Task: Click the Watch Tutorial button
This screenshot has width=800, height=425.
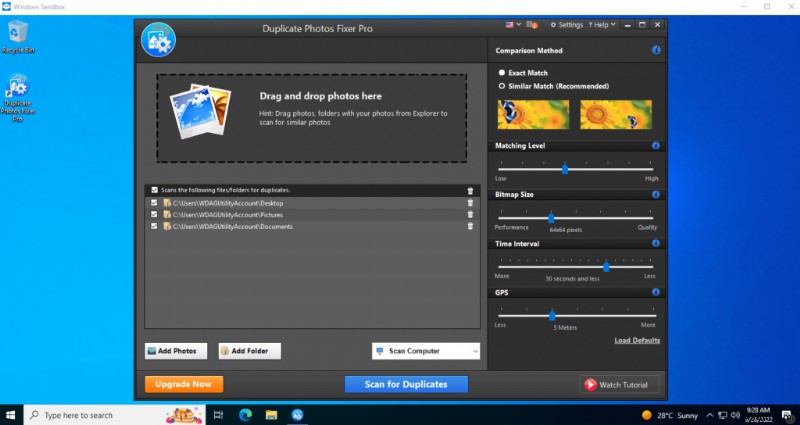Action: point(619,385)
